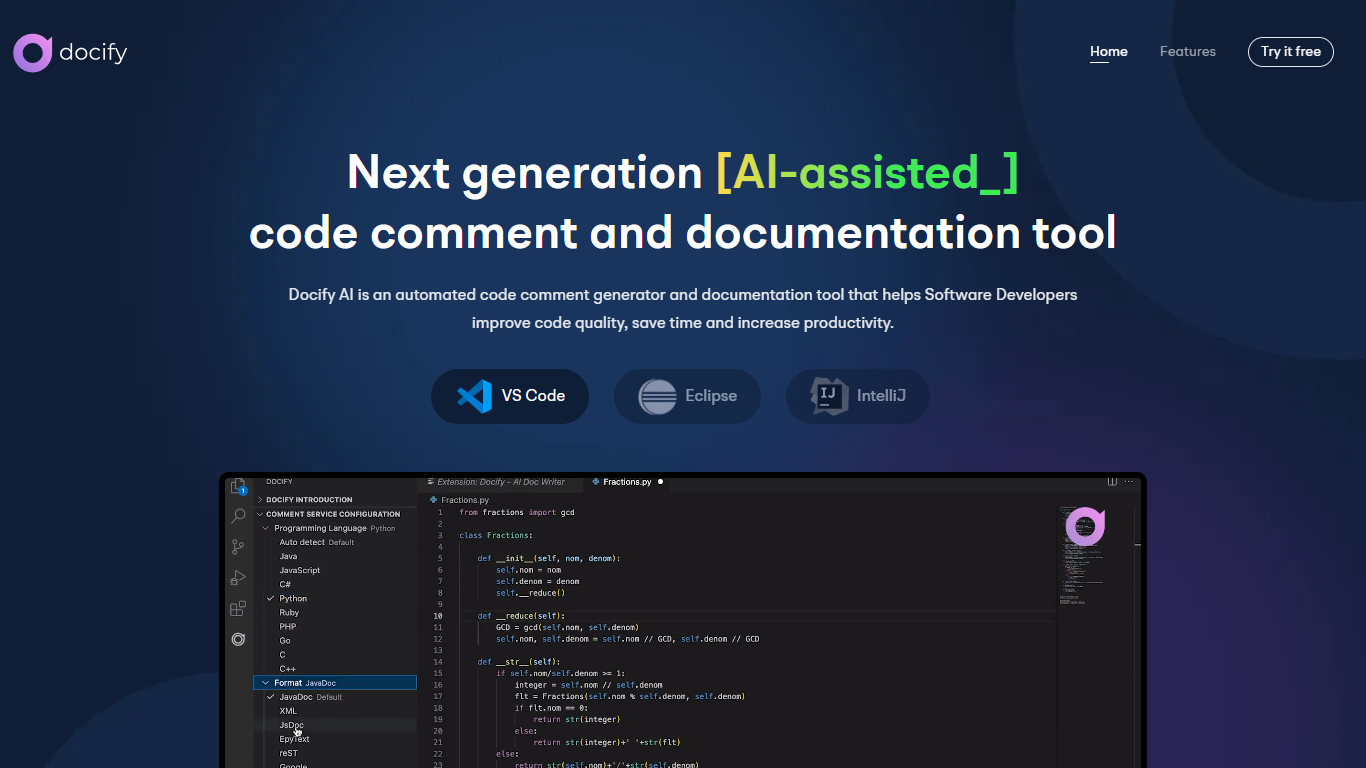Click the Fractions.py breadcrumb

point(460,500)
